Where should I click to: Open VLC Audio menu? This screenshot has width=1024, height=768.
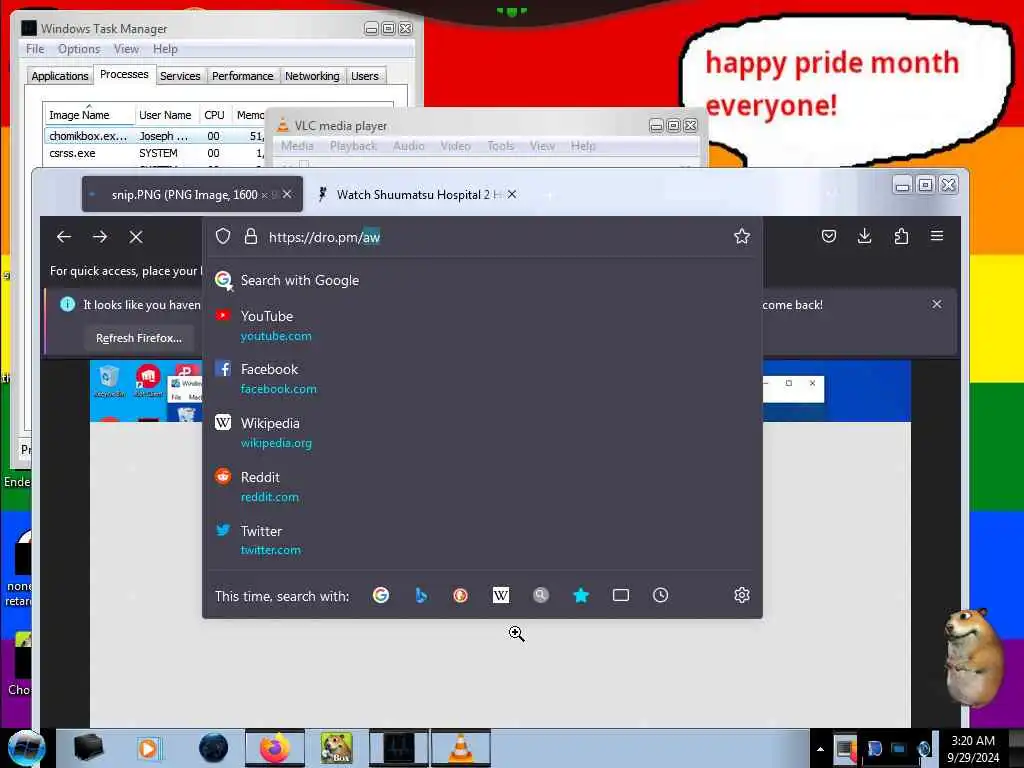click(409, 146)
